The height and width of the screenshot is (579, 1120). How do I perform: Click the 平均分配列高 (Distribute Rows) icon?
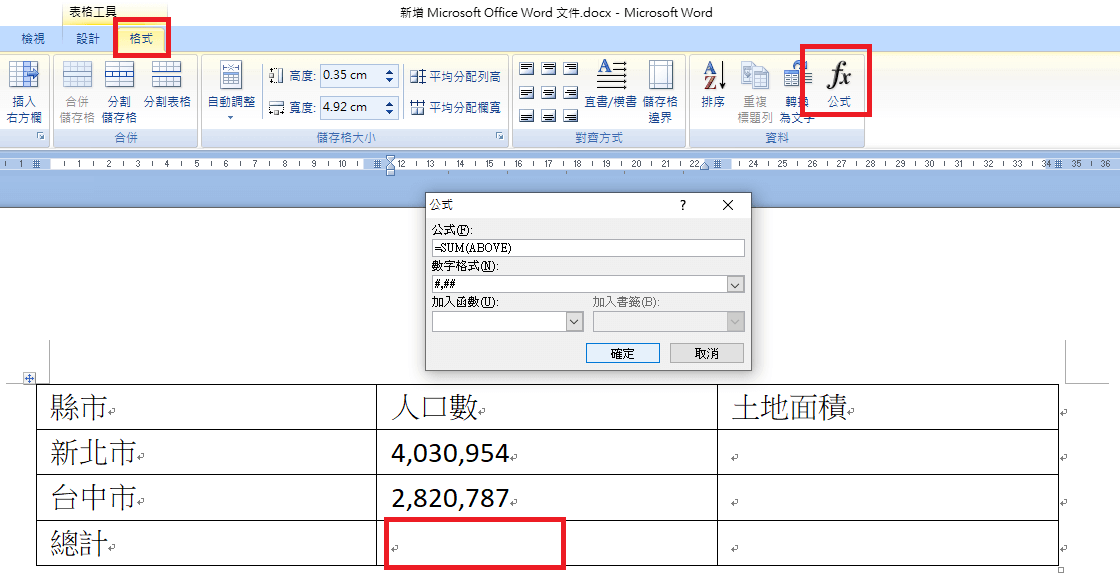click(418, 77)
